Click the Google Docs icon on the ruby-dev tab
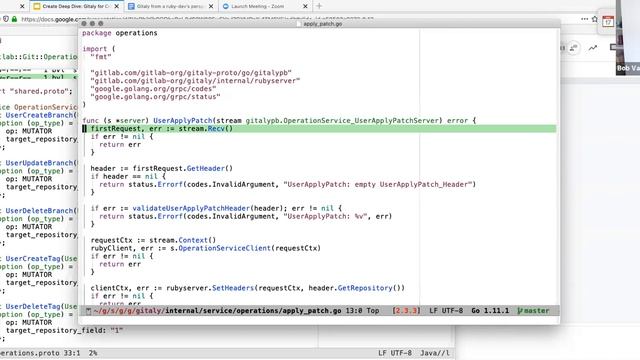Viewport: 640px width, 360px height. [x=131, y=6]
